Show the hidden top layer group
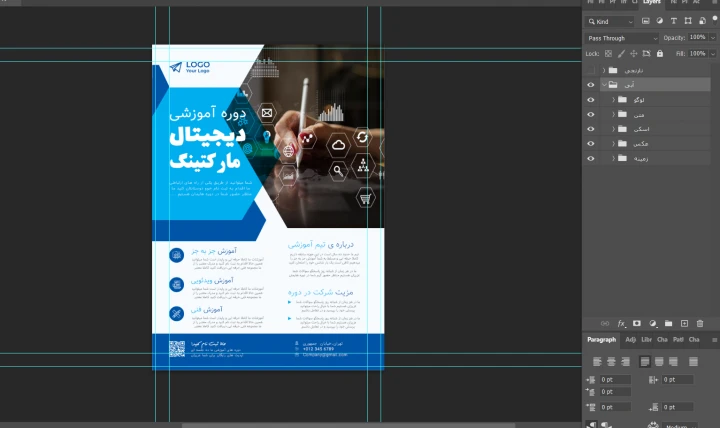The width and height of the screenshot is (720, 428). click(x=590, y=71)
